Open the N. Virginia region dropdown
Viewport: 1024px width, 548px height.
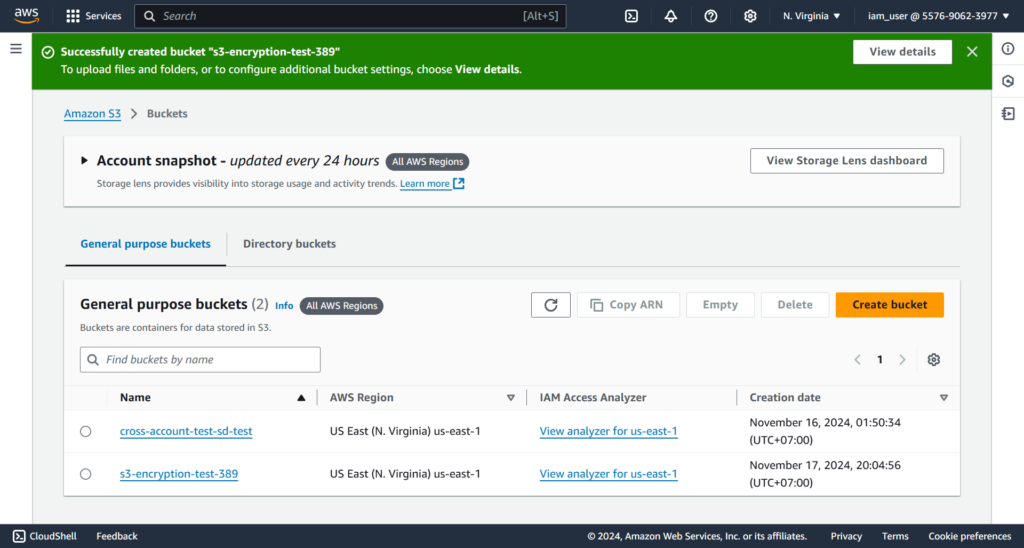(x=811, y=16)
